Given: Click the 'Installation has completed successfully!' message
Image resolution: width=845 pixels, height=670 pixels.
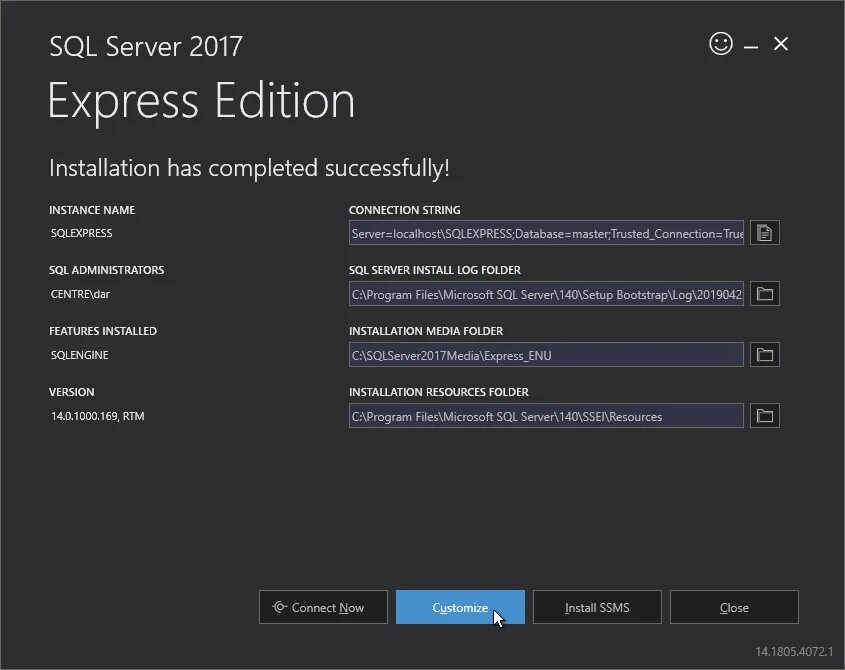Looking at the screenshot, I should coord(249,168).
